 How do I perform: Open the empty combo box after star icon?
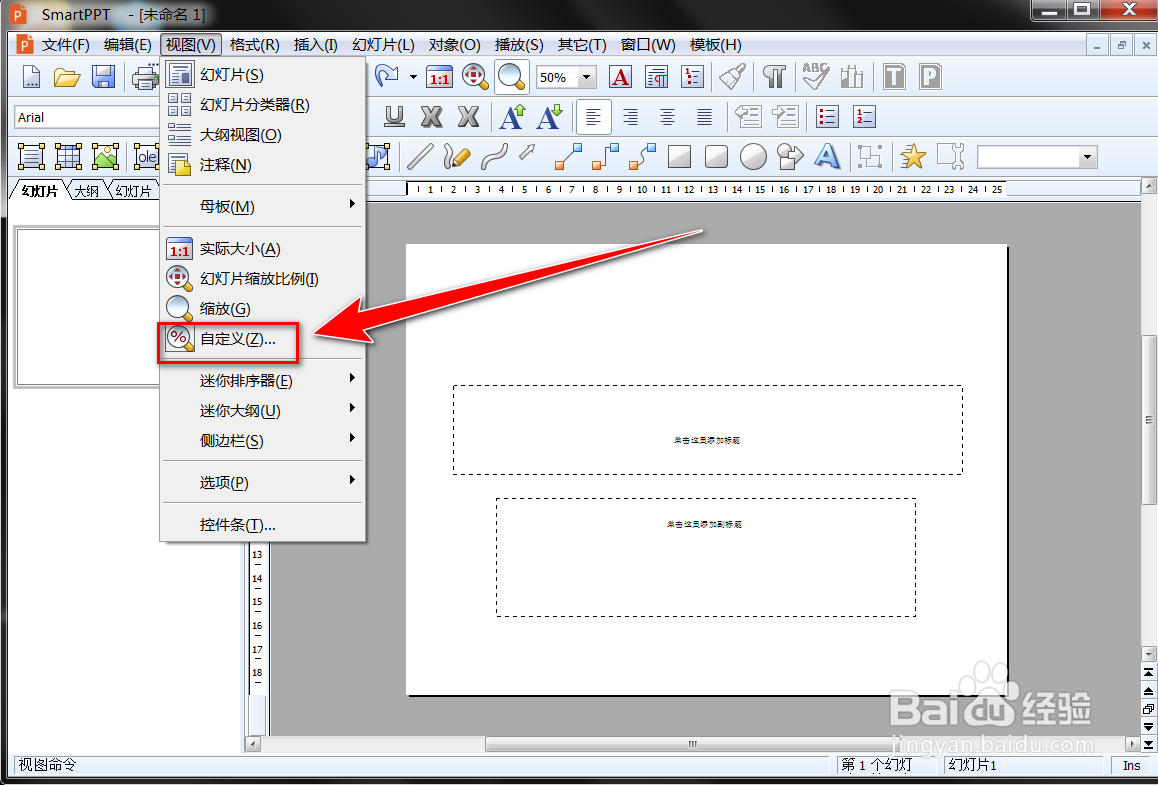[x=1037, y=157]
